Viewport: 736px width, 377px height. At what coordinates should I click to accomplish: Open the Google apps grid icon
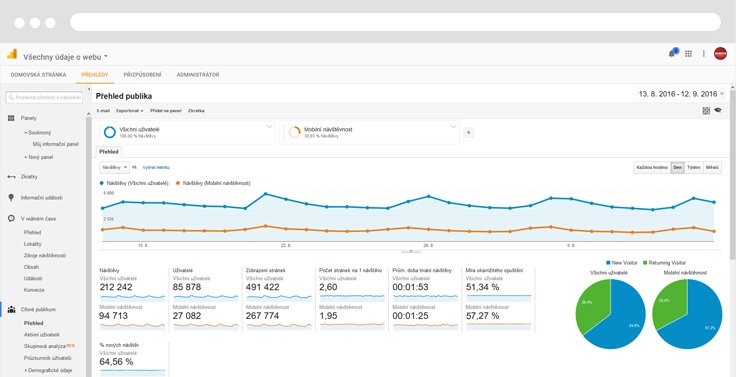688,54
